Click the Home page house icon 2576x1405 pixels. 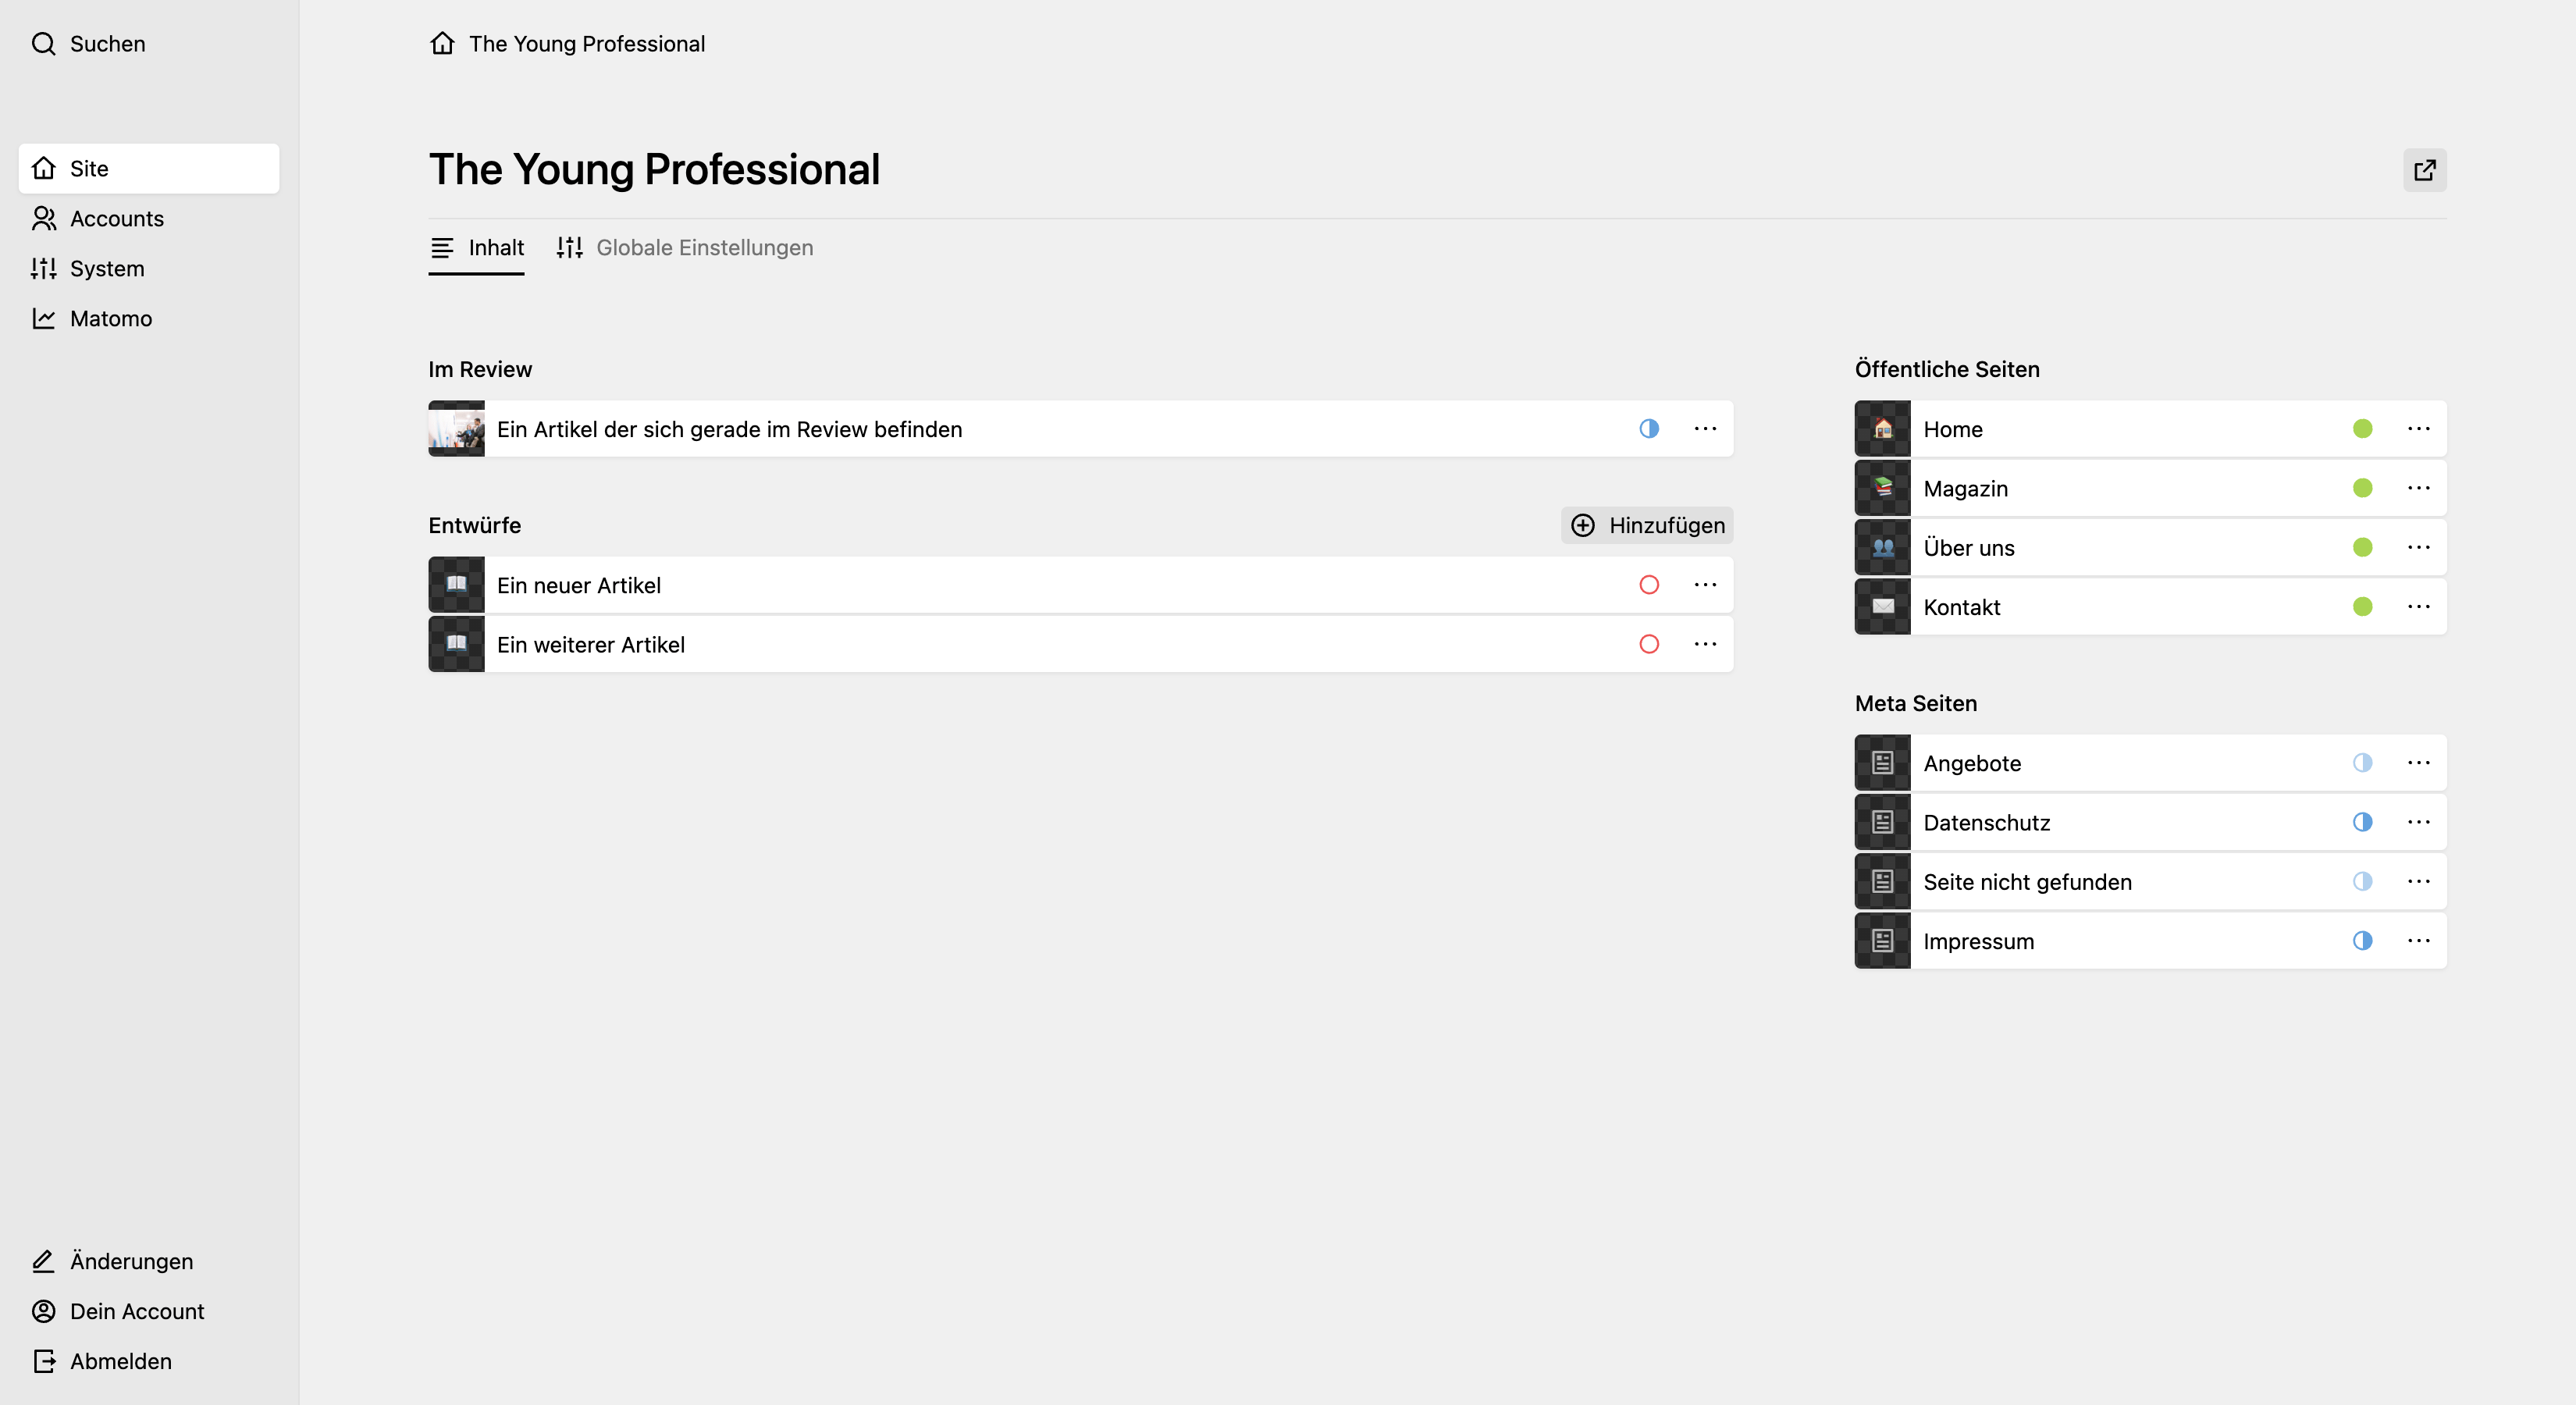click(x=1883, y=429)
